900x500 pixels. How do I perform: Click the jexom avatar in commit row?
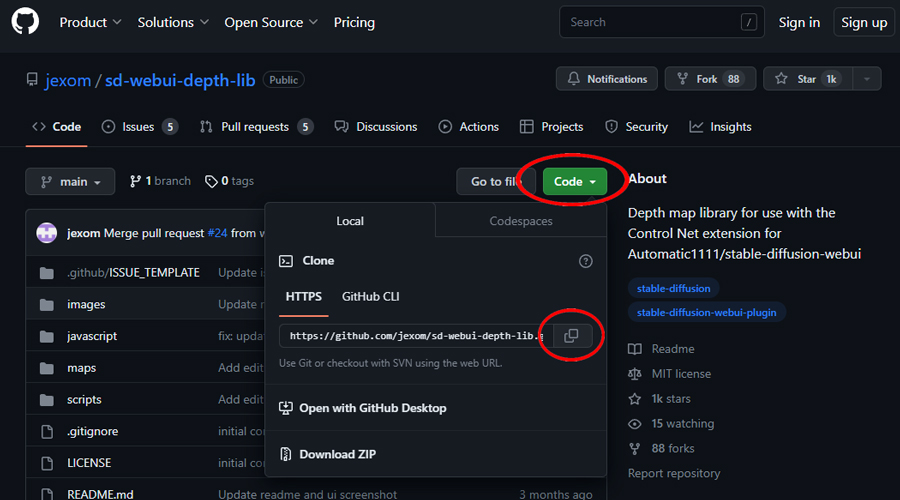46,233
